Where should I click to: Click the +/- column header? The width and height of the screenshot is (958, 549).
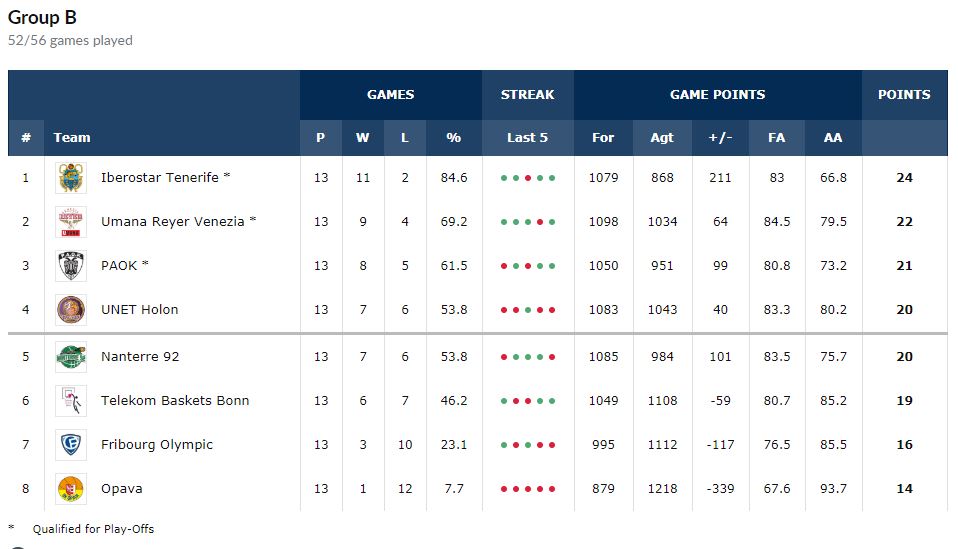720,138
